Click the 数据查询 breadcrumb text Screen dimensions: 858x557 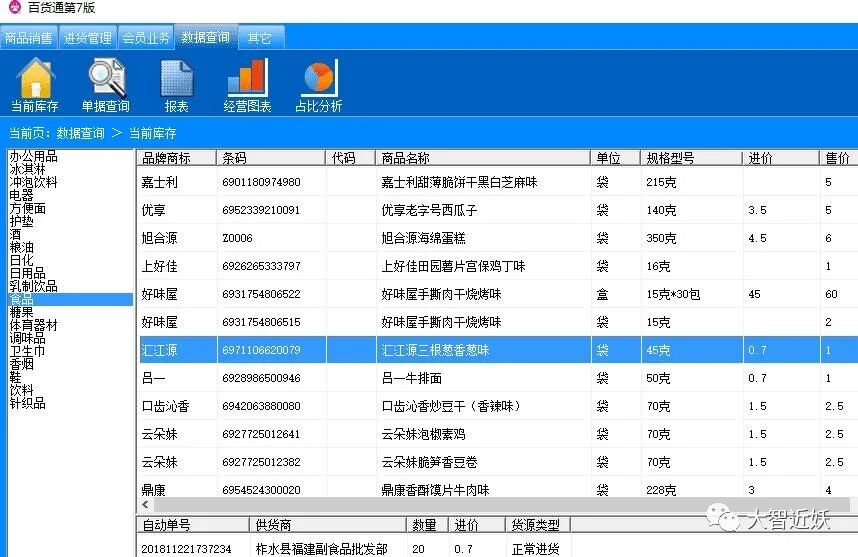pos(80,133)
